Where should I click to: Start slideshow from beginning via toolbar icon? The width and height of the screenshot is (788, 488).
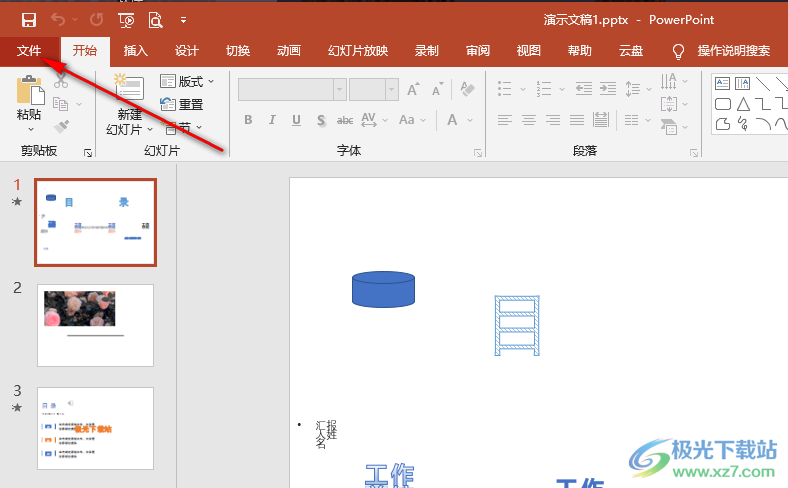coord(126,20)
